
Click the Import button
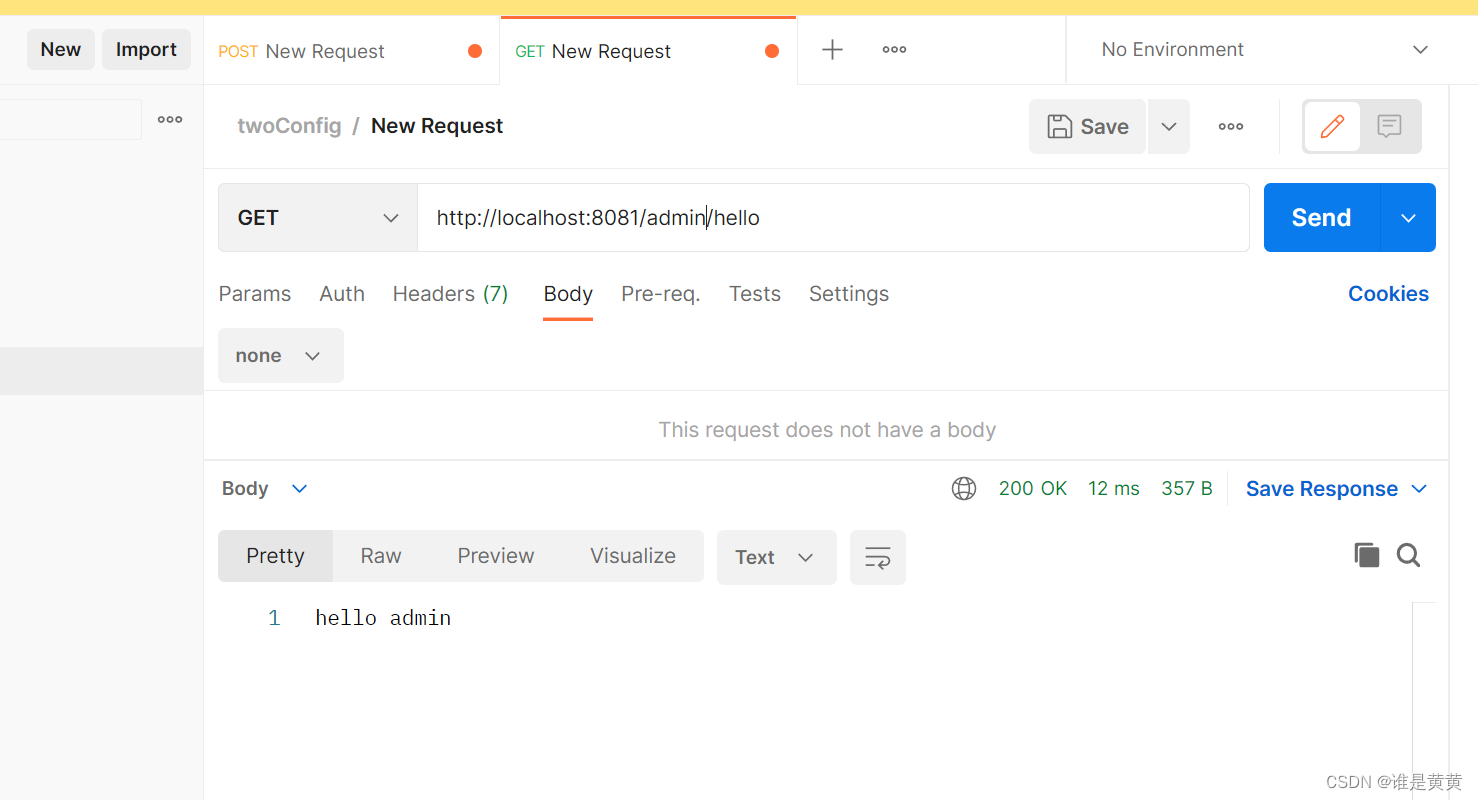[x=146, y=50]
